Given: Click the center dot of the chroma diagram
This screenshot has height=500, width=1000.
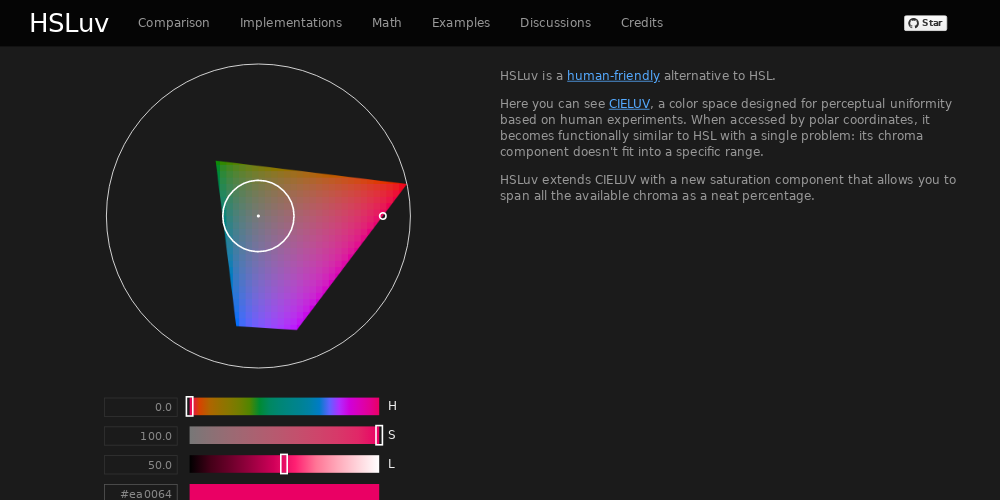Looking at the screenshot, I should coord(258,216).
